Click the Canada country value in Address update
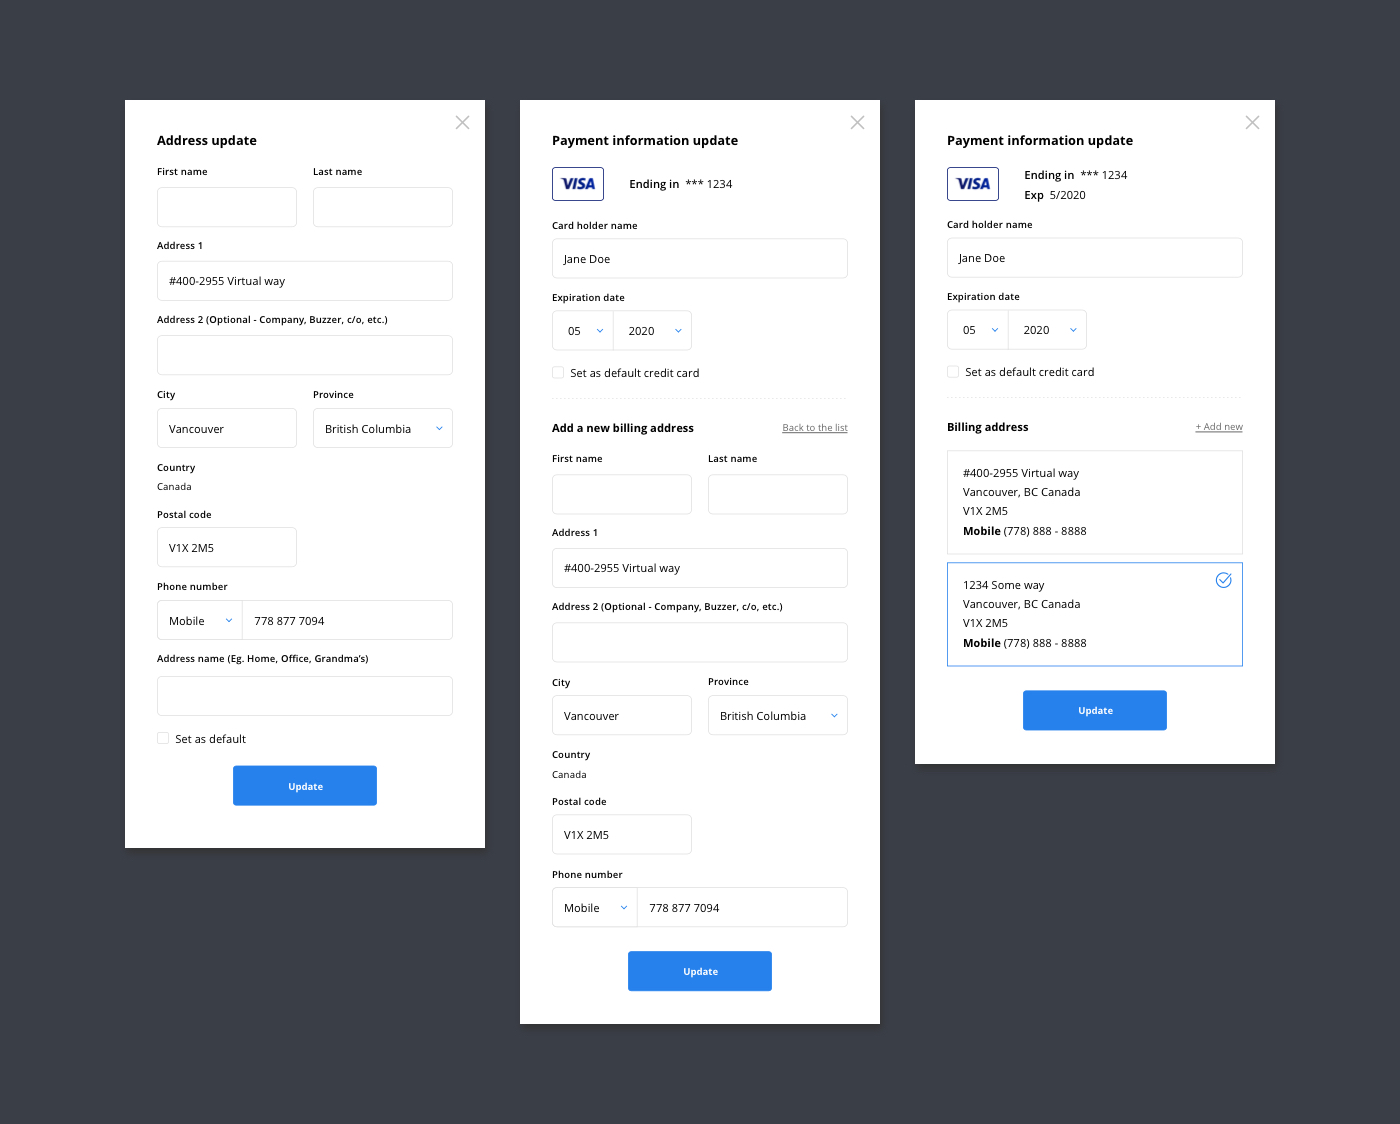The height and width of the screenshot is (1124, 1400). click(174, 487)
